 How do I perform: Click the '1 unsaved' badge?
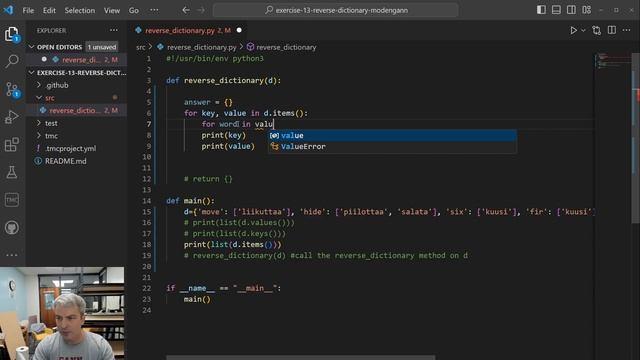tap(102, 47)
